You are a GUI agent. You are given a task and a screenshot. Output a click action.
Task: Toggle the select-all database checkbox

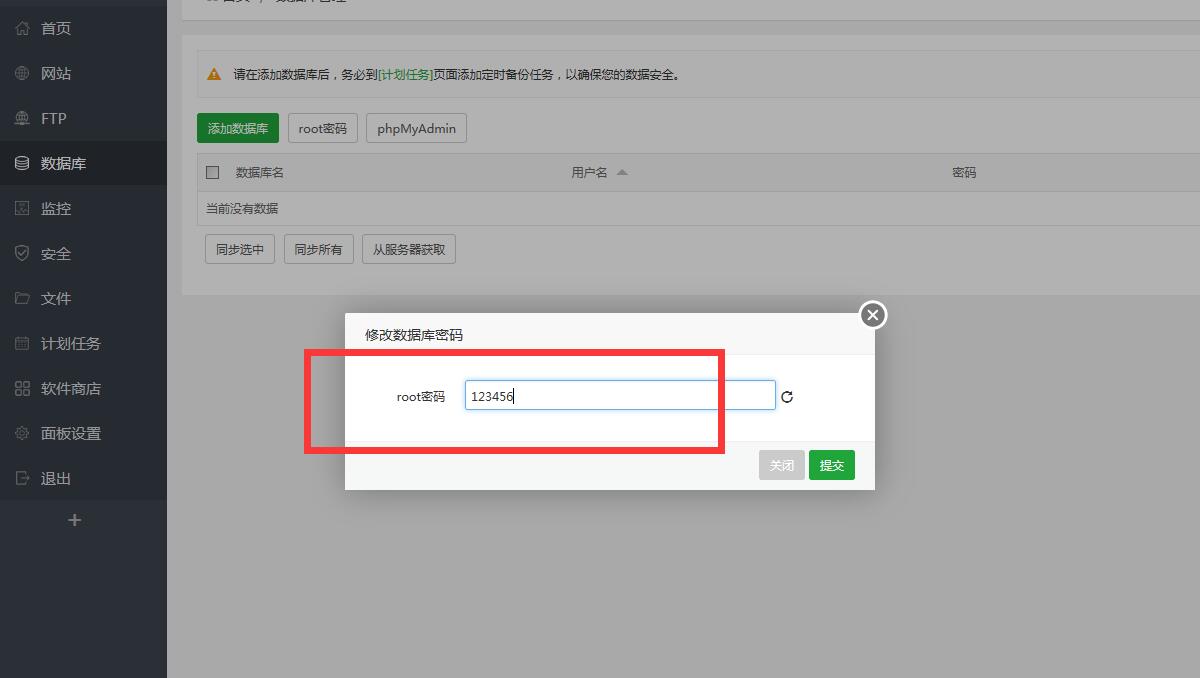click(212, 172)
